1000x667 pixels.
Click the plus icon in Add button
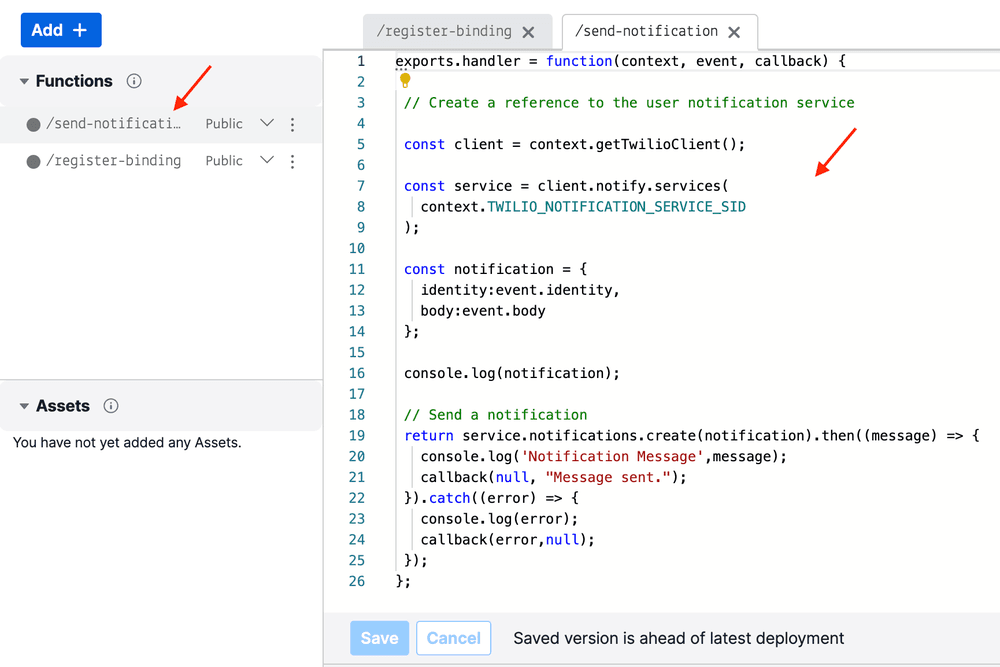coord(79,30)
